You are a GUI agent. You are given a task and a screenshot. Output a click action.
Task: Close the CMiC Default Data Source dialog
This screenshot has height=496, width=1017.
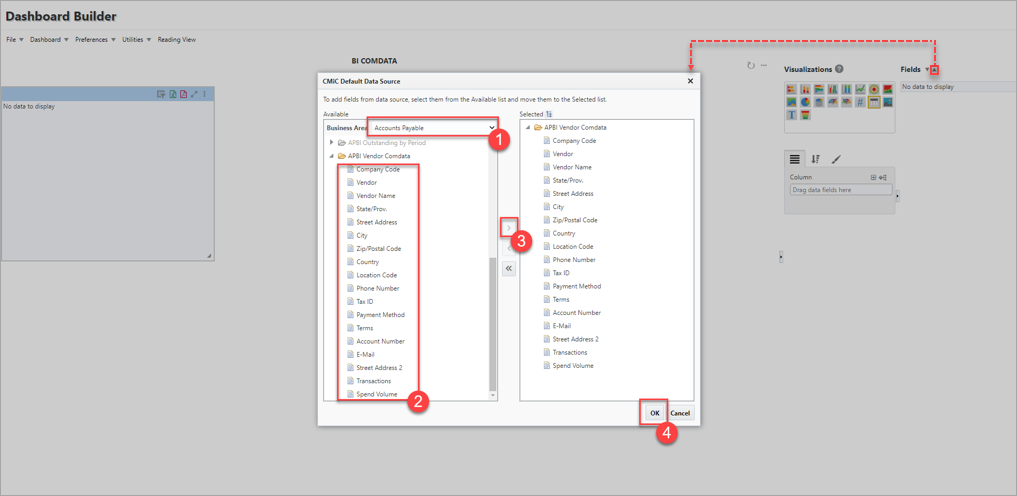click(690, 81)
